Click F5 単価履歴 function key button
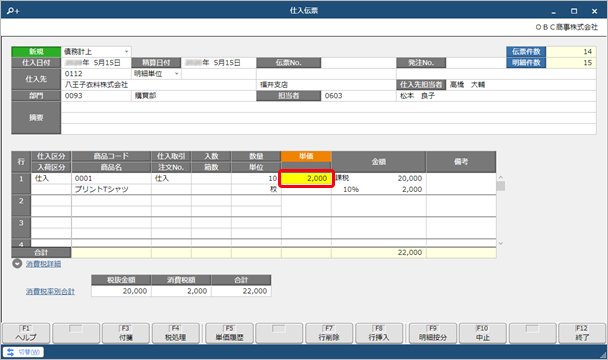The width and height of the screenshot is (608, 360). (229, 333)
